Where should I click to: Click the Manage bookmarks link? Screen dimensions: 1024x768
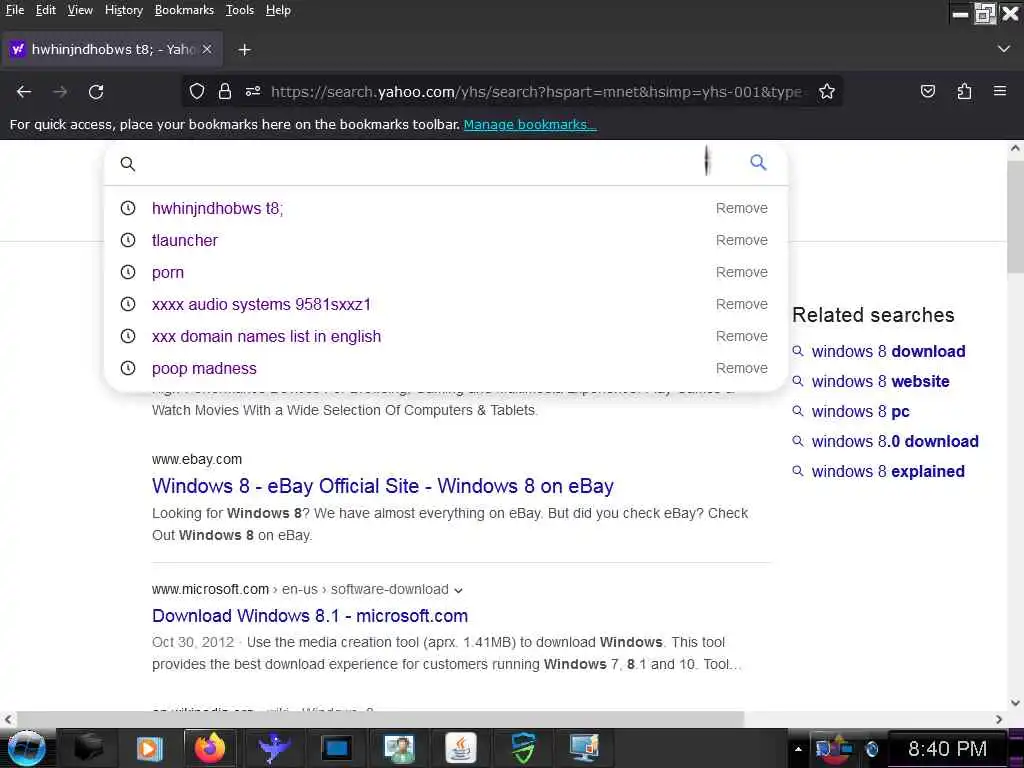pyautogui.click(x=530, y=124)
